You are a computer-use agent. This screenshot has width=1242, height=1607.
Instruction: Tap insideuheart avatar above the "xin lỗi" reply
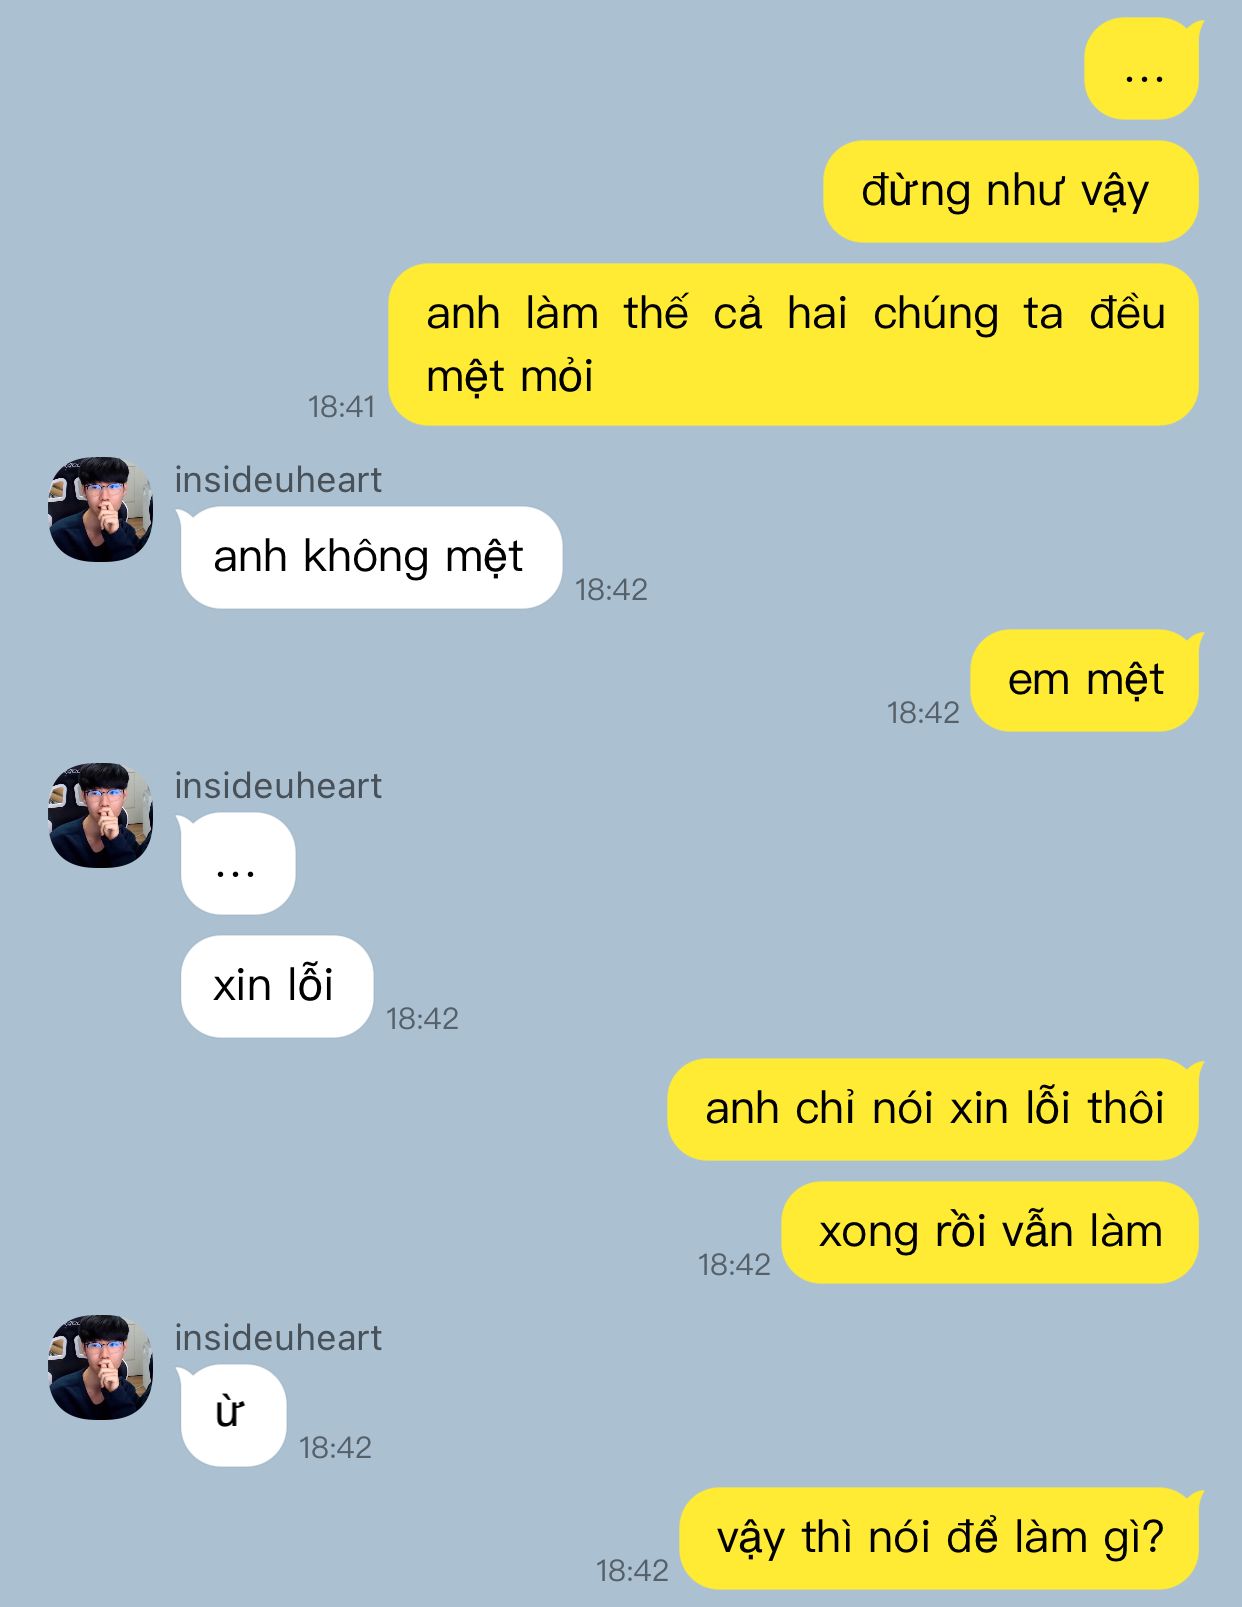tap(101, 815)
